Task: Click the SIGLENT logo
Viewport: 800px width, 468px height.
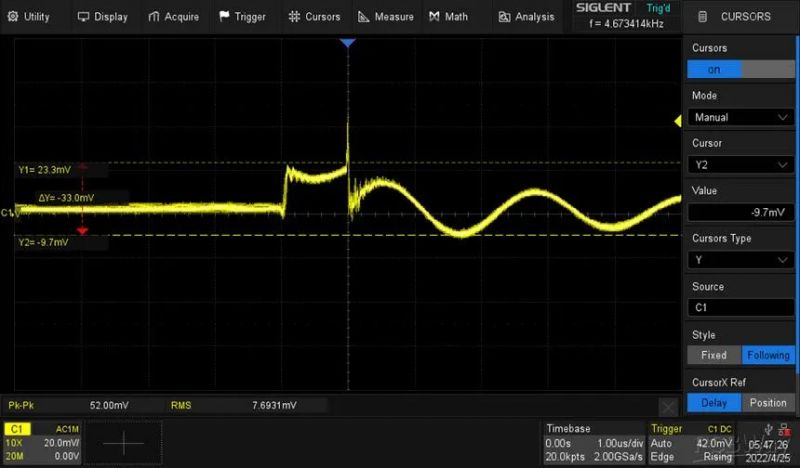Action: 603,8
